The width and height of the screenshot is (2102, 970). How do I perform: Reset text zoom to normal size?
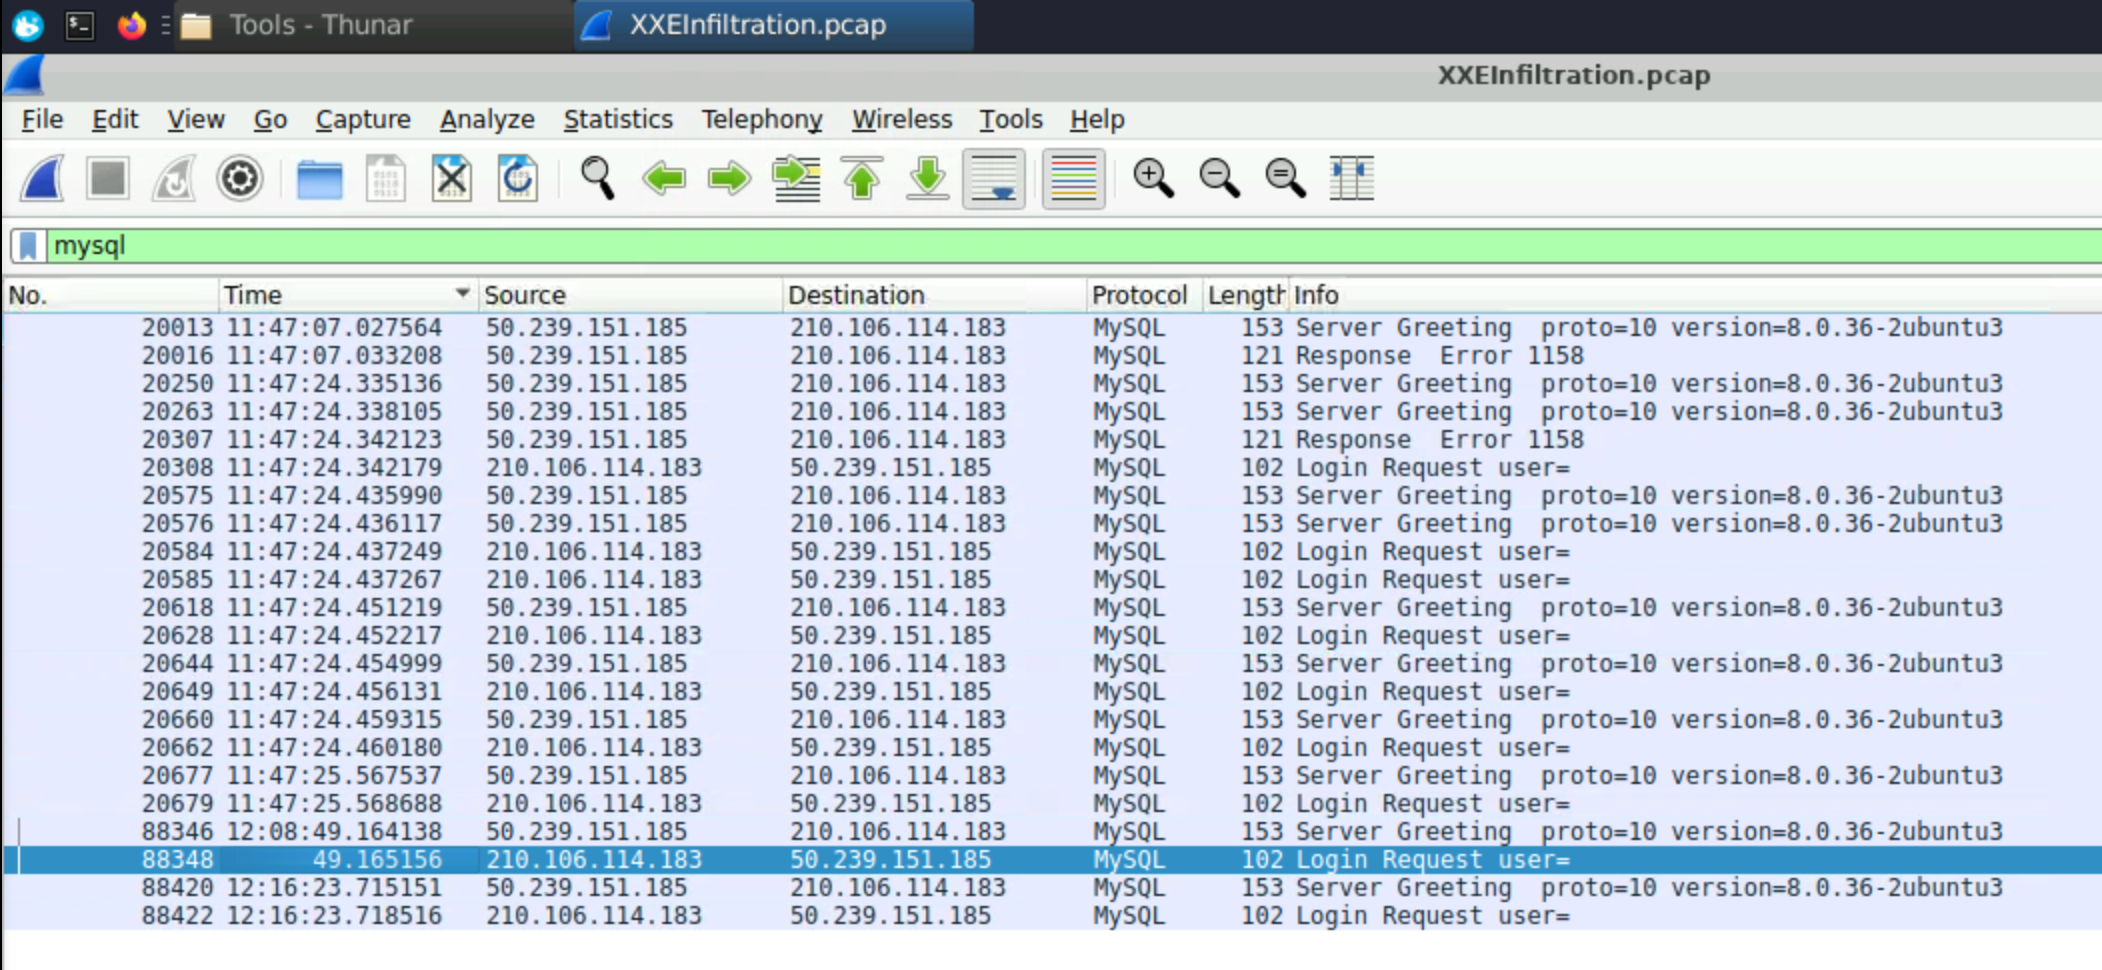(x=1285, y=179)
